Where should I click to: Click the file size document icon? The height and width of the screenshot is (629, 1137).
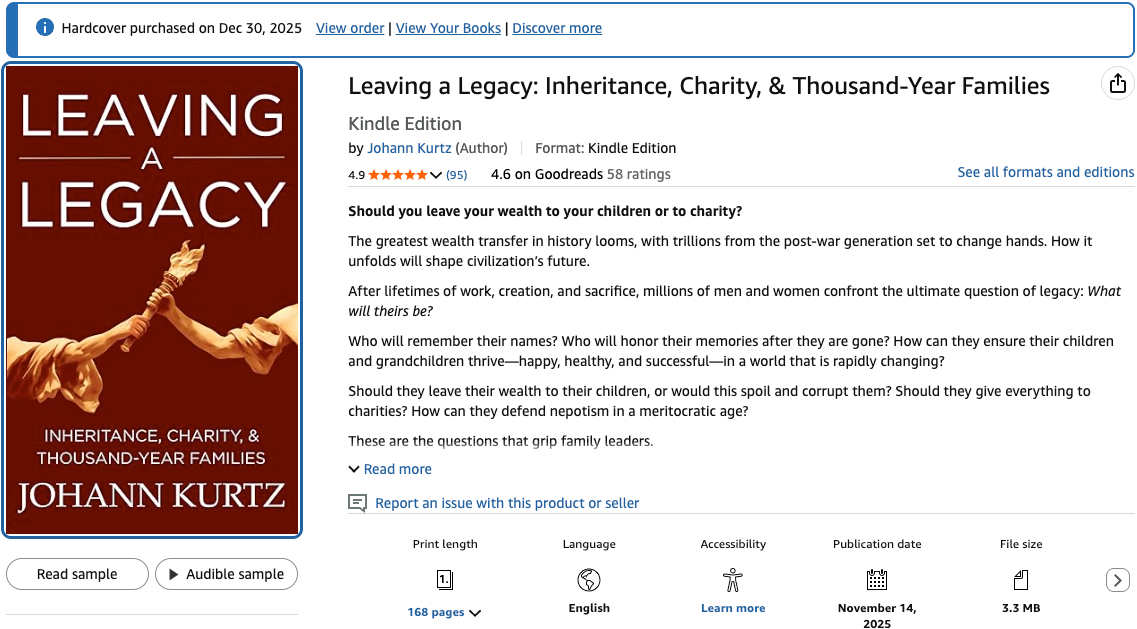1021,579
